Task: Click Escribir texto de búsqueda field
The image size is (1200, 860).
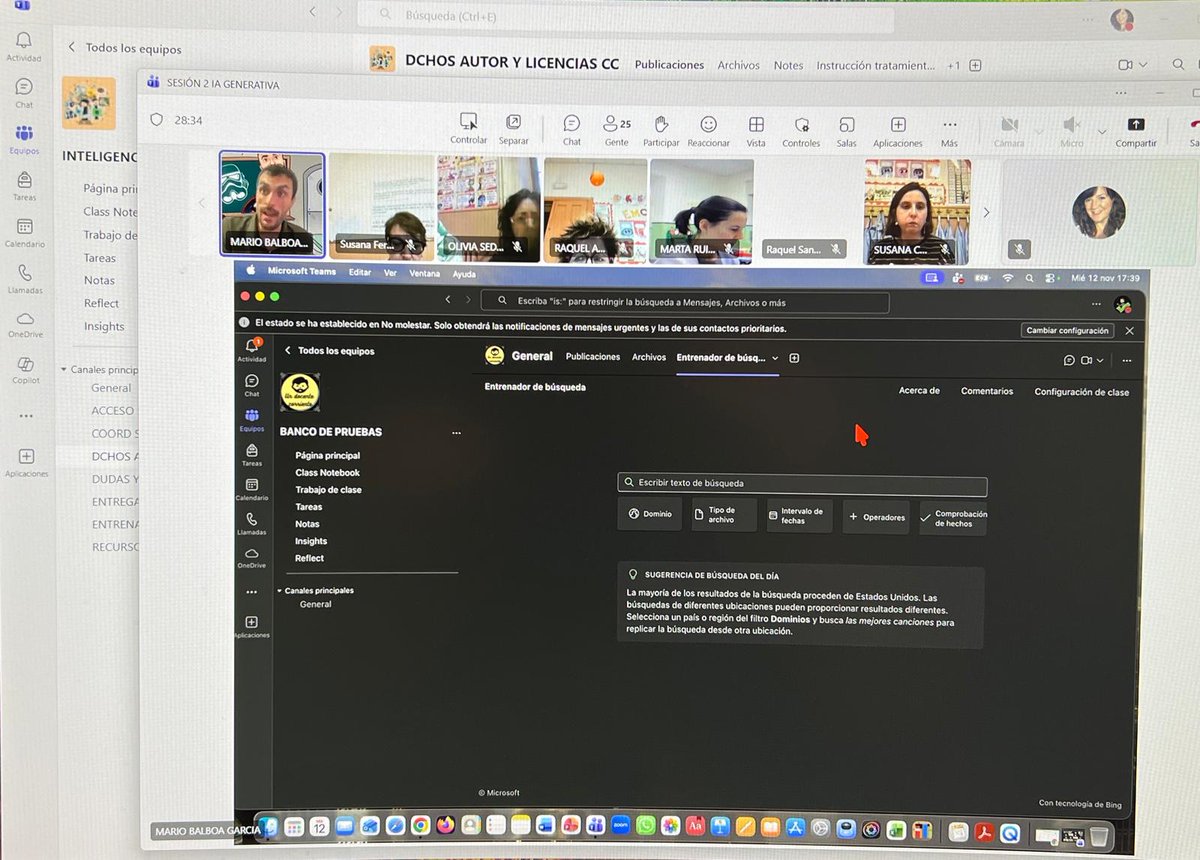Action: click(x=802, y=486)
